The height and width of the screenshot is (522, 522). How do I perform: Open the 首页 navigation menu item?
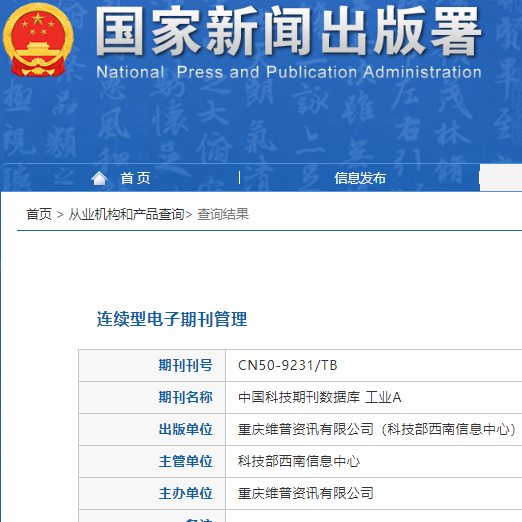point(135,178)
